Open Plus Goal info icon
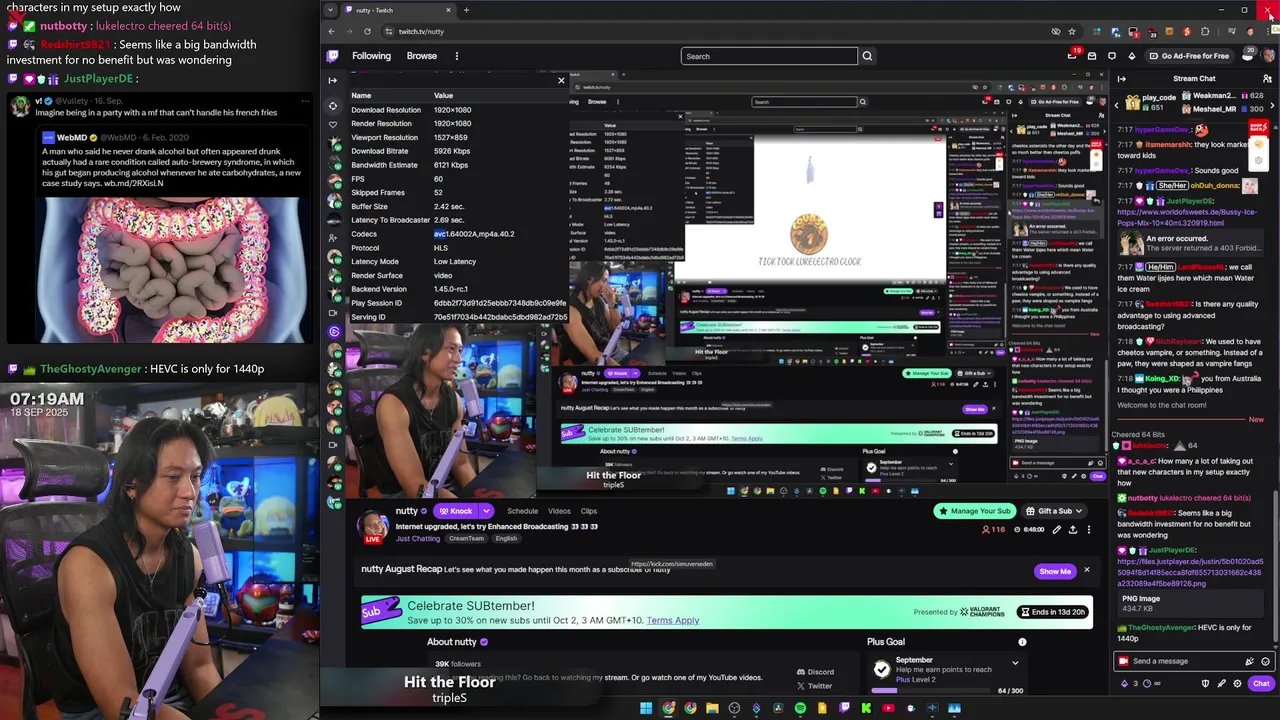 (x=1022, y=642)
